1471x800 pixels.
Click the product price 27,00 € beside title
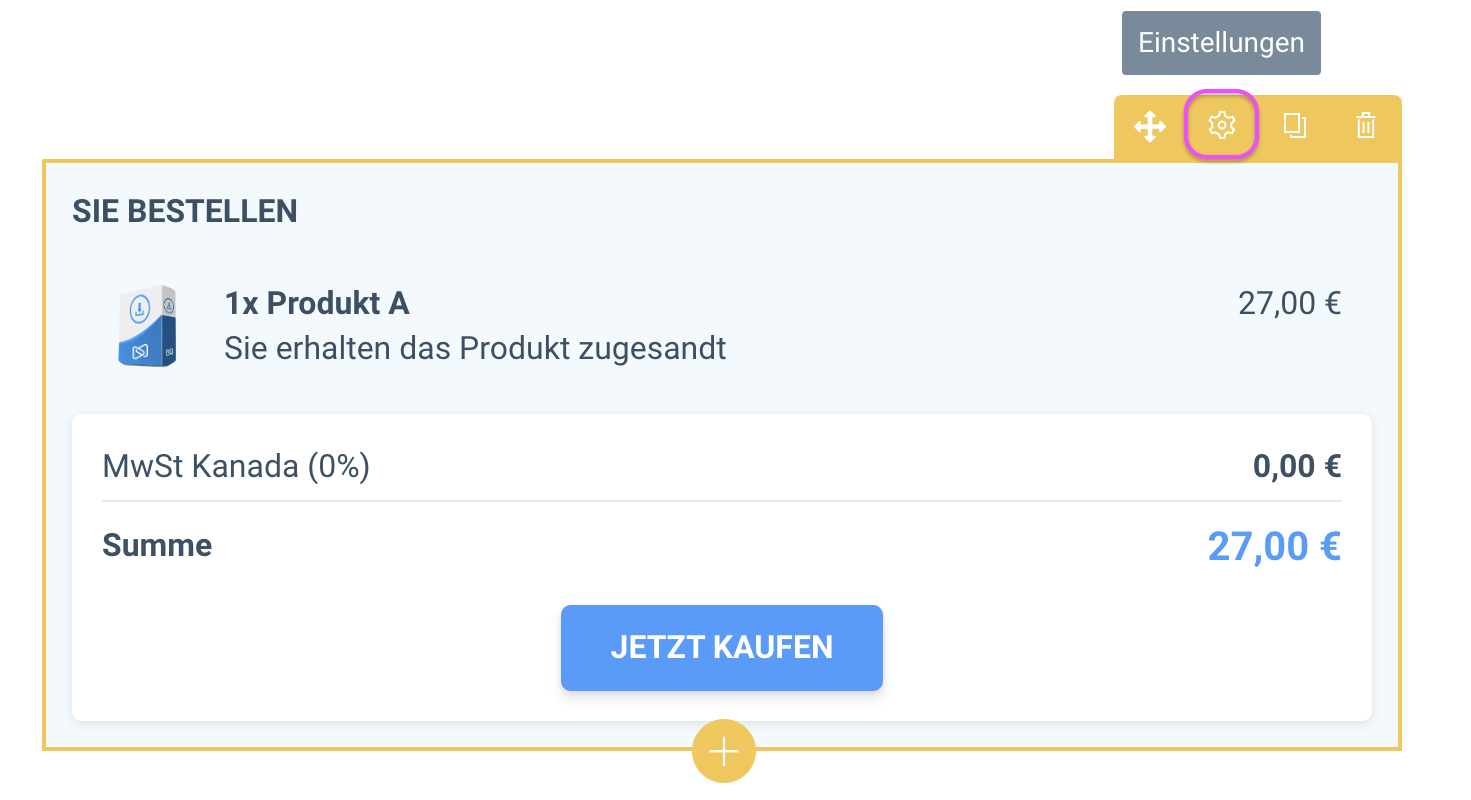(1289, 303)
